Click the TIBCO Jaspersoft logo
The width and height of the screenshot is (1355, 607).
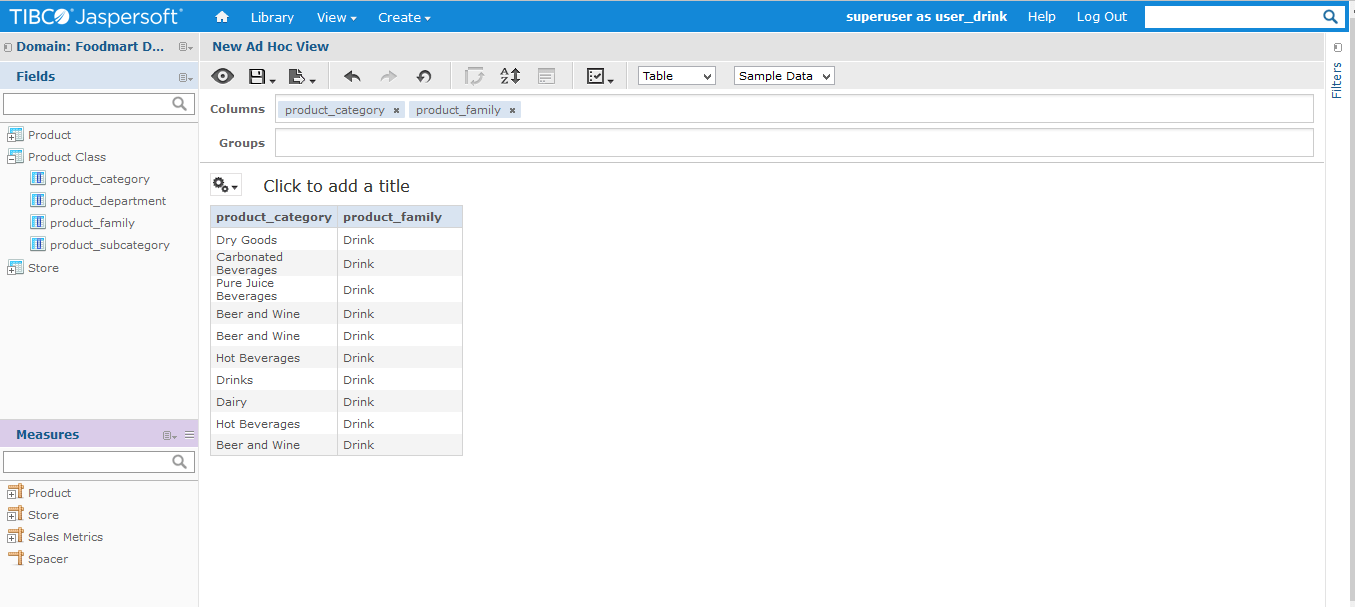click(96, 16)
